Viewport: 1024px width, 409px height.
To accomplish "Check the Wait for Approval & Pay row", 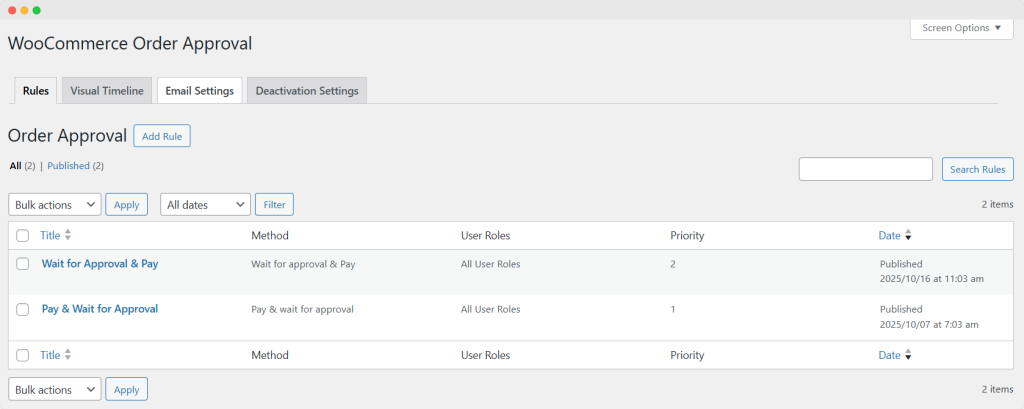I will coord(23,264).
